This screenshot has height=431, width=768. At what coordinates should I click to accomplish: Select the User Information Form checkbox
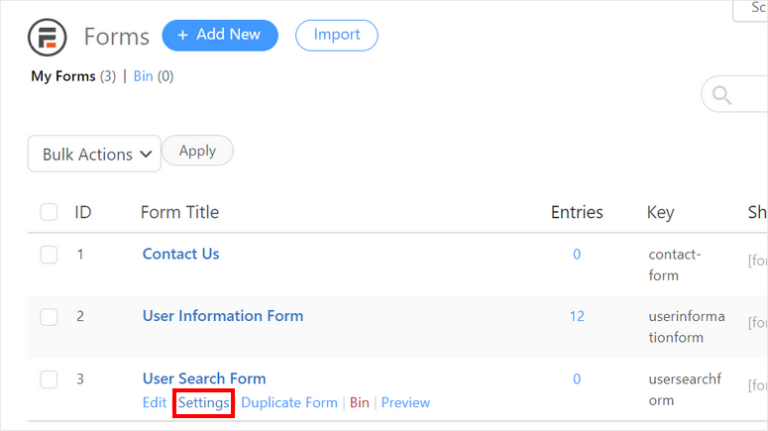point(49,316)
